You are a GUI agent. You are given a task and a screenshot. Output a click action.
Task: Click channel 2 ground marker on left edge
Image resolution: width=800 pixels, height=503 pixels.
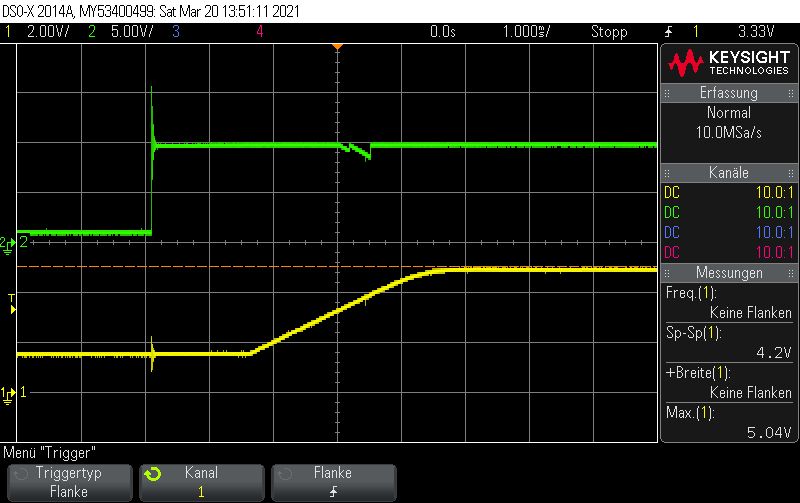9,244
